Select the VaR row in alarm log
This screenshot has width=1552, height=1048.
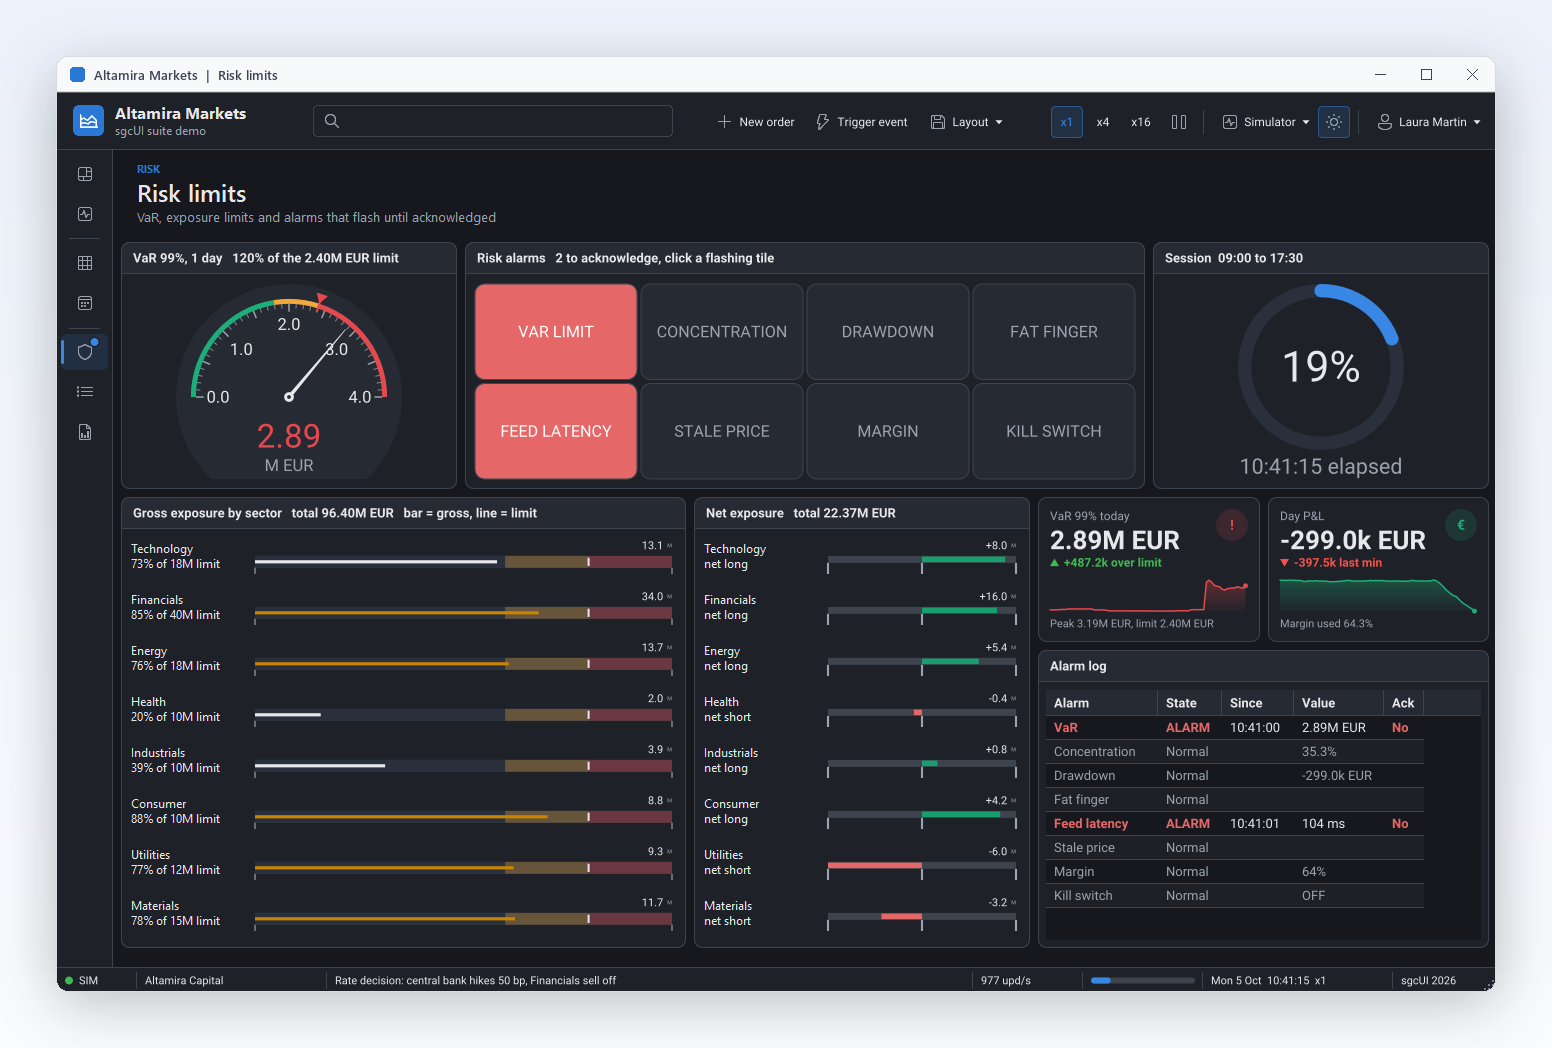[x=1235, y=728]
